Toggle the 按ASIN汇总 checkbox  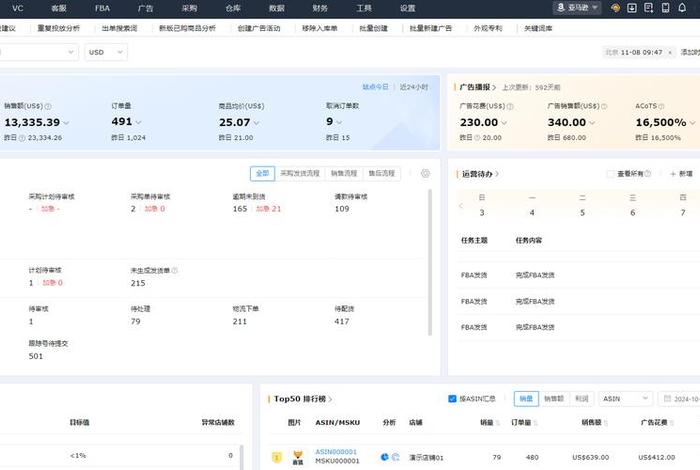(x=452, y=399)
